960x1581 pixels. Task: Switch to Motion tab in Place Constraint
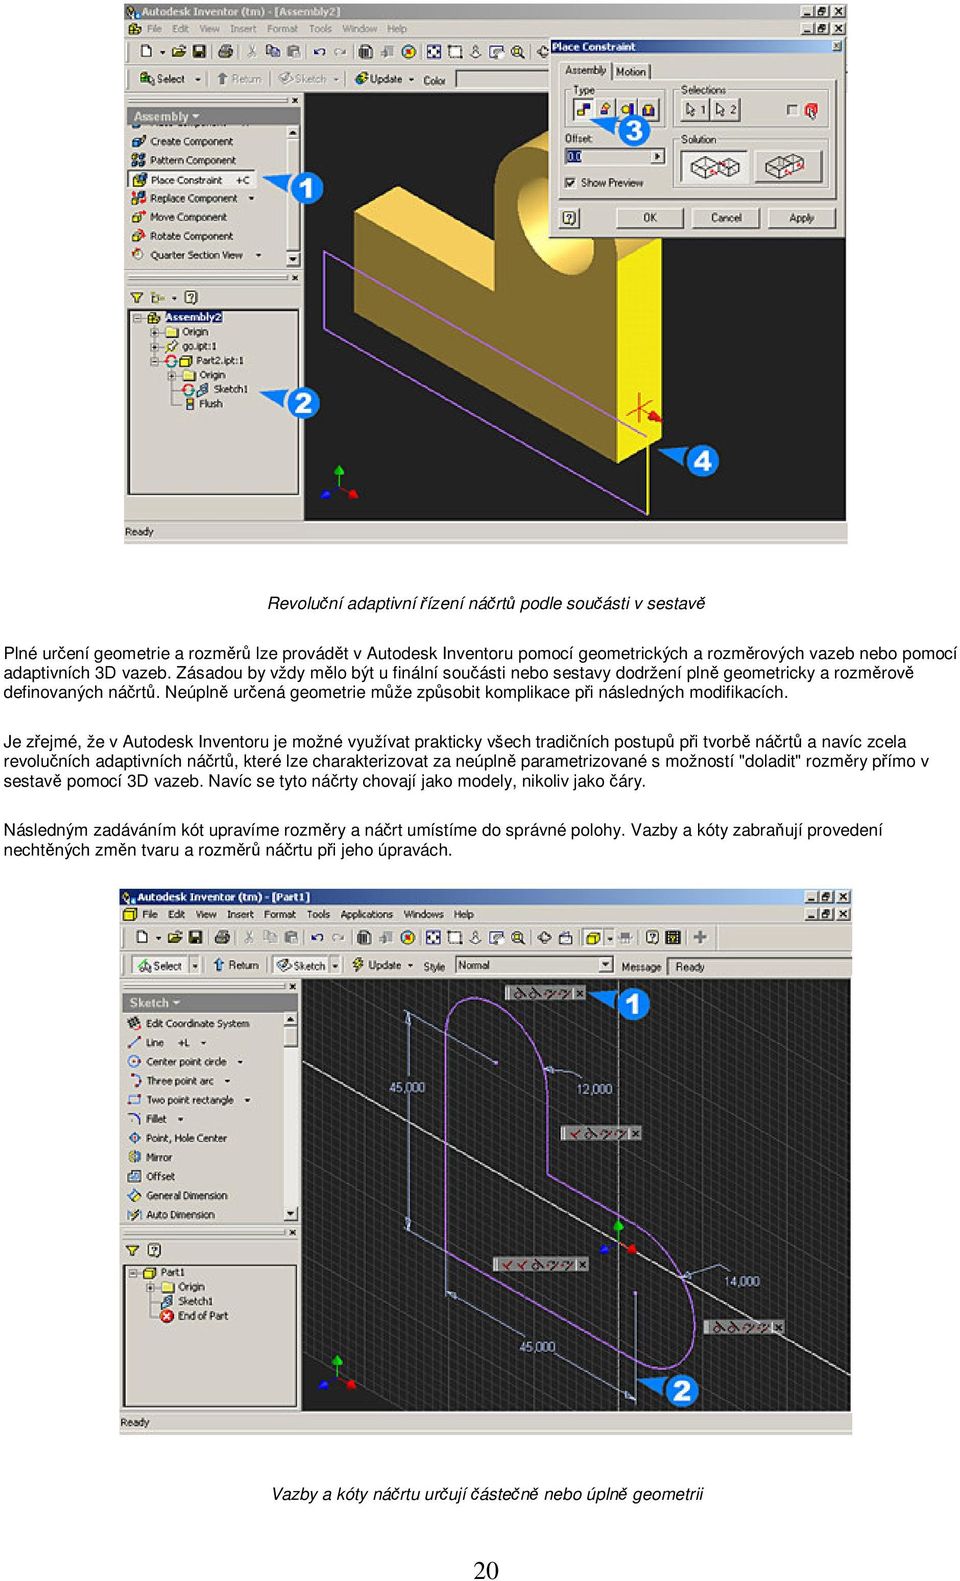631,71
